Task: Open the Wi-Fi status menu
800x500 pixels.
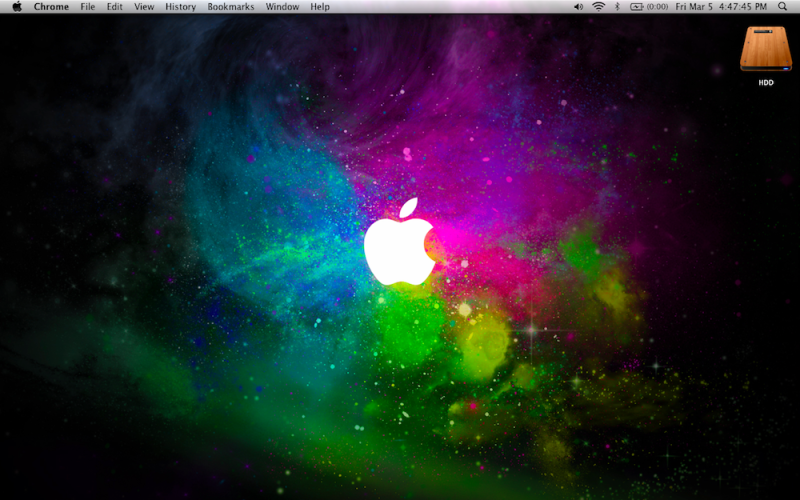Action: (598, 7)
